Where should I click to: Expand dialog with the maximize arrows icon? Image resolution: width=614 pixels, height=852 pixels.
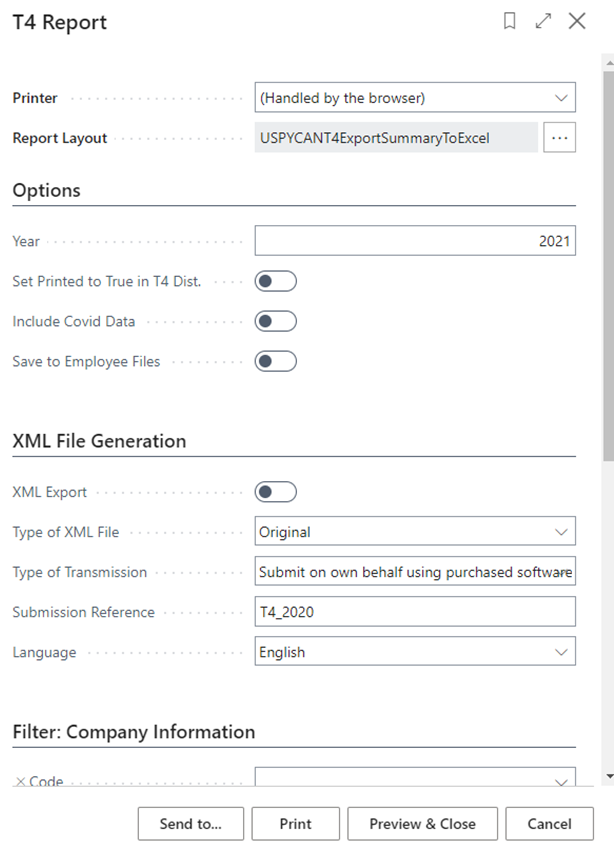pos(543,21)
